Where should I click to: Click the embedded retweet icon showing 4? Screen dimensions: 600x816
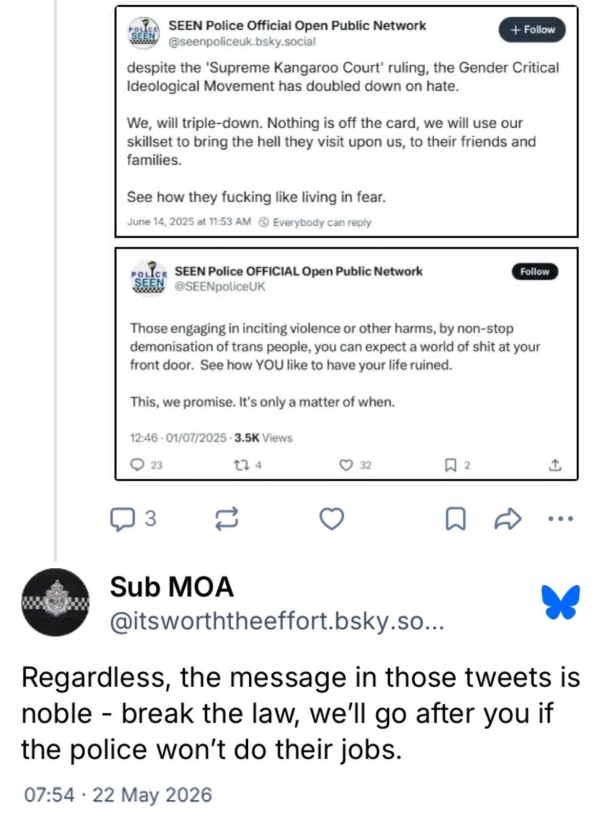coord(248,465)
